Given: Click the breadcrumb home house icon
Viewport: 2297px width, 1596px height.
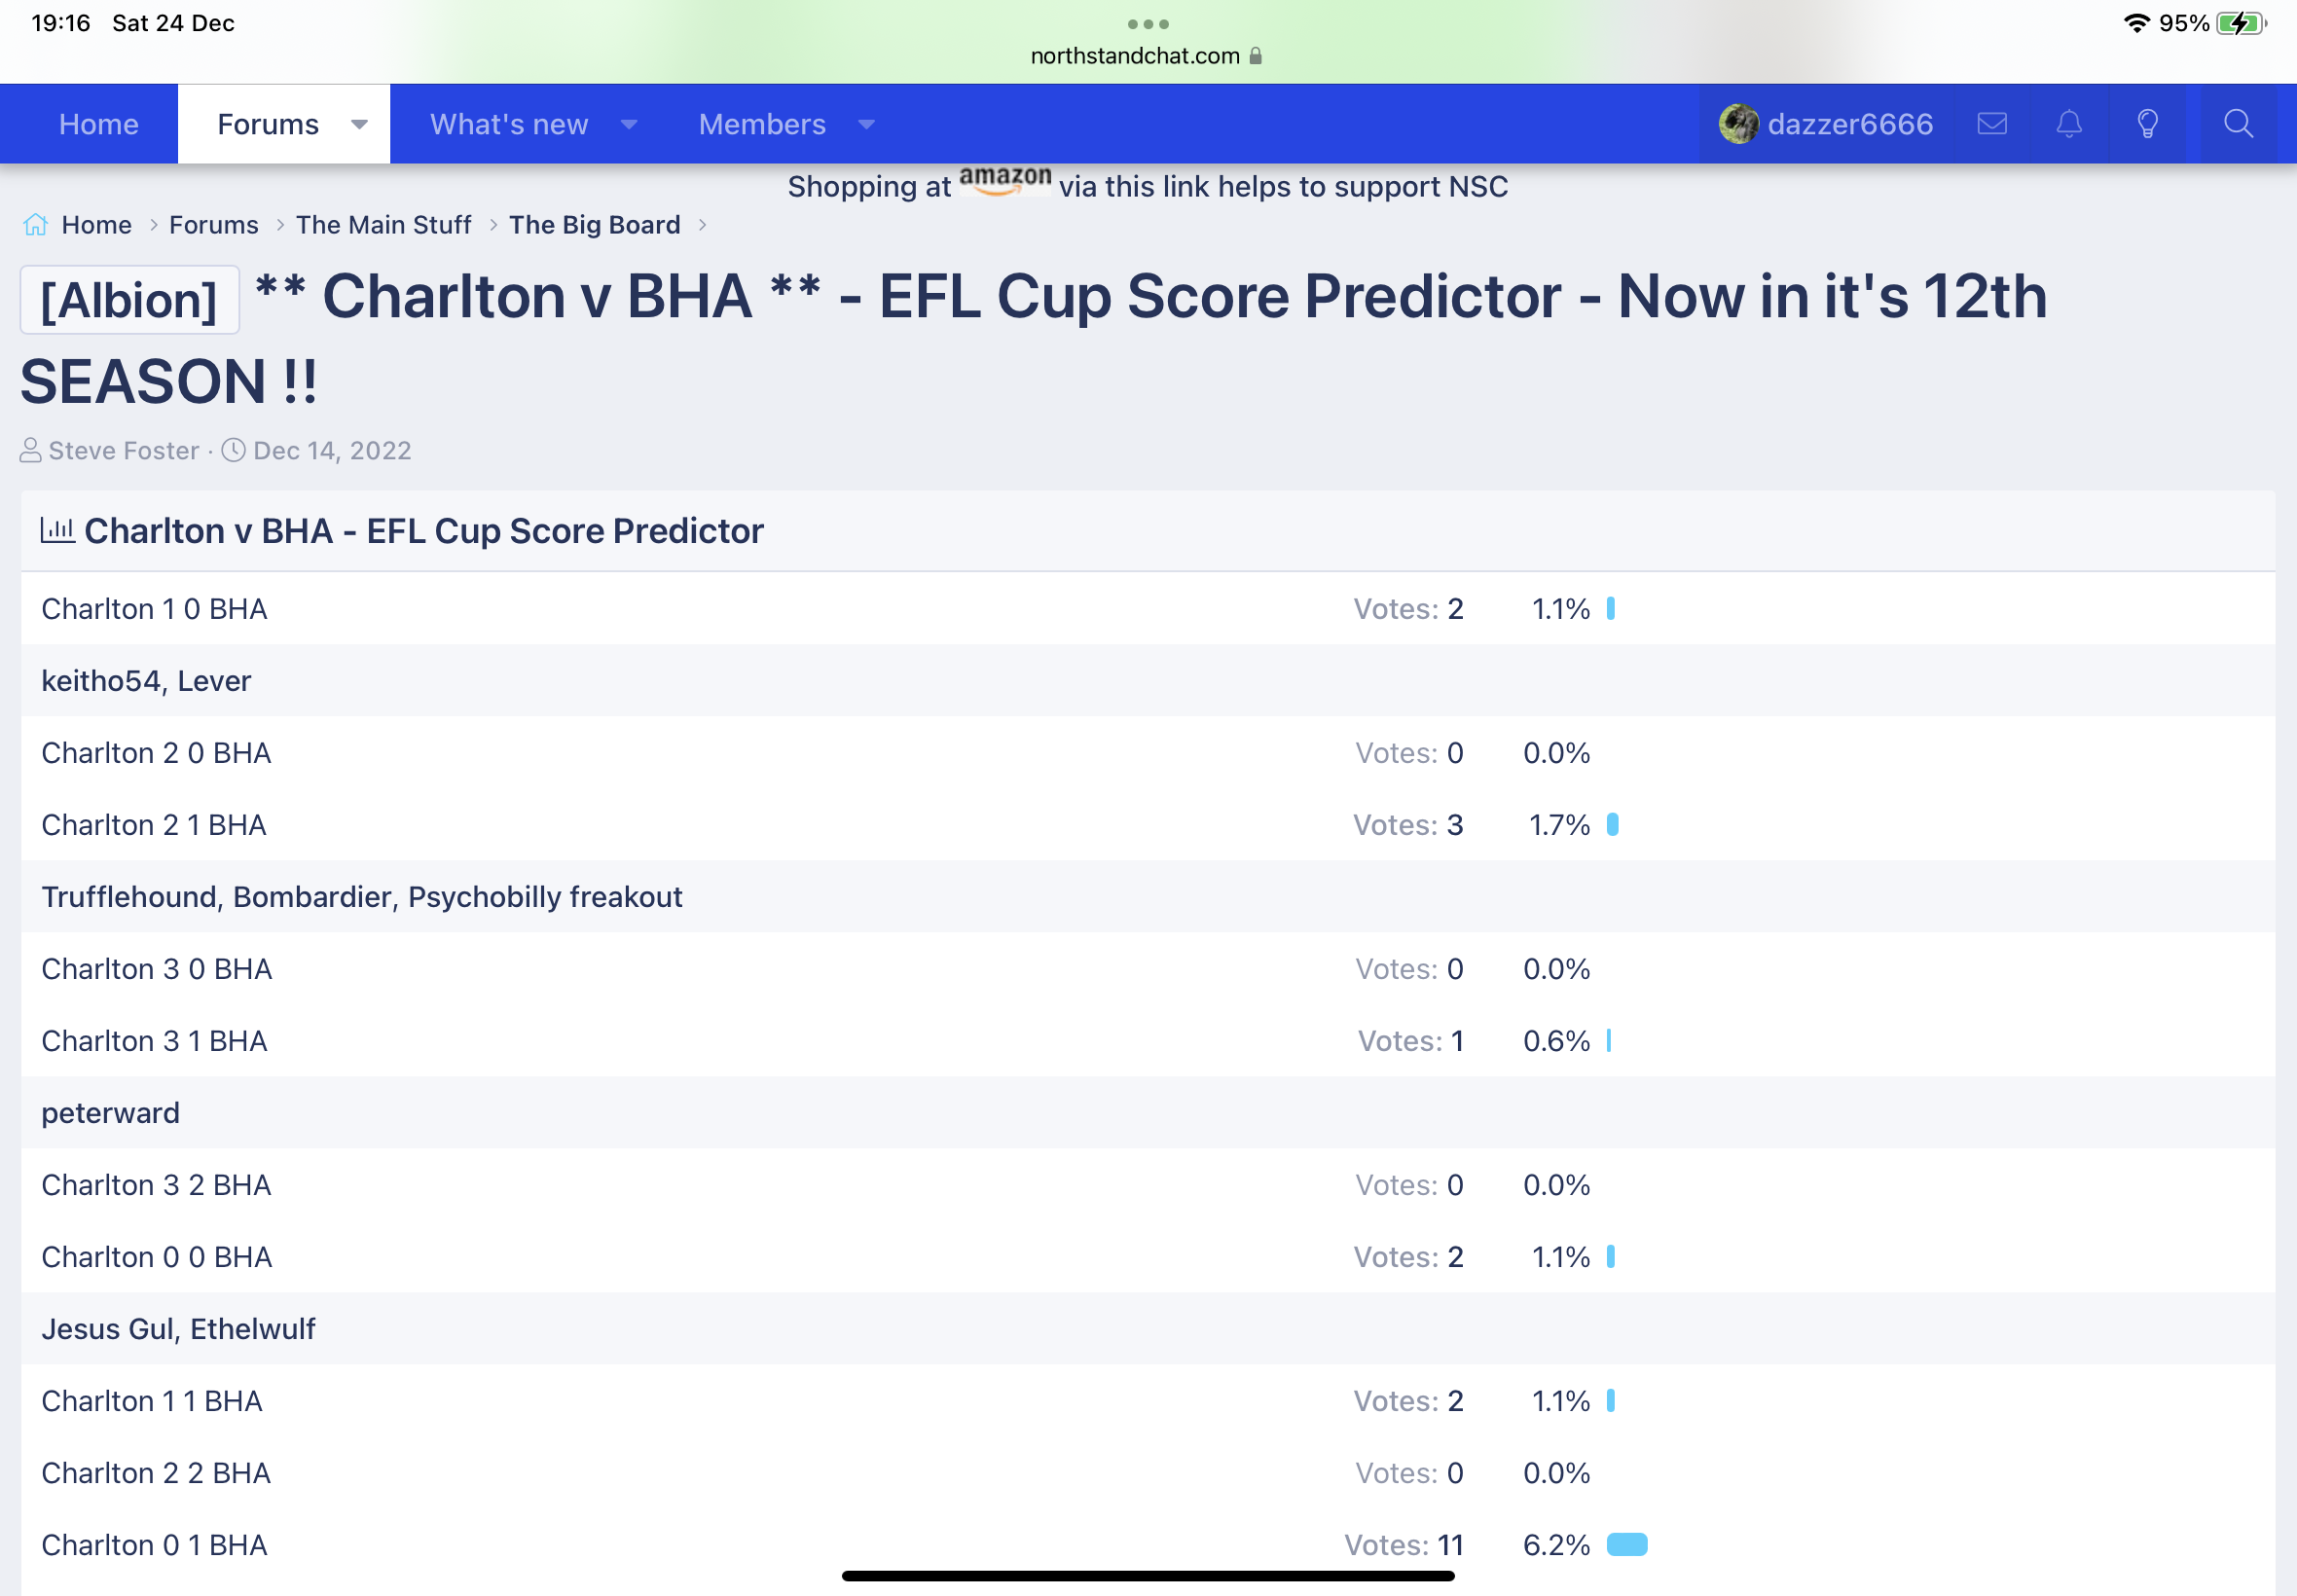Looking at the screenshot, I should (36, 225).
